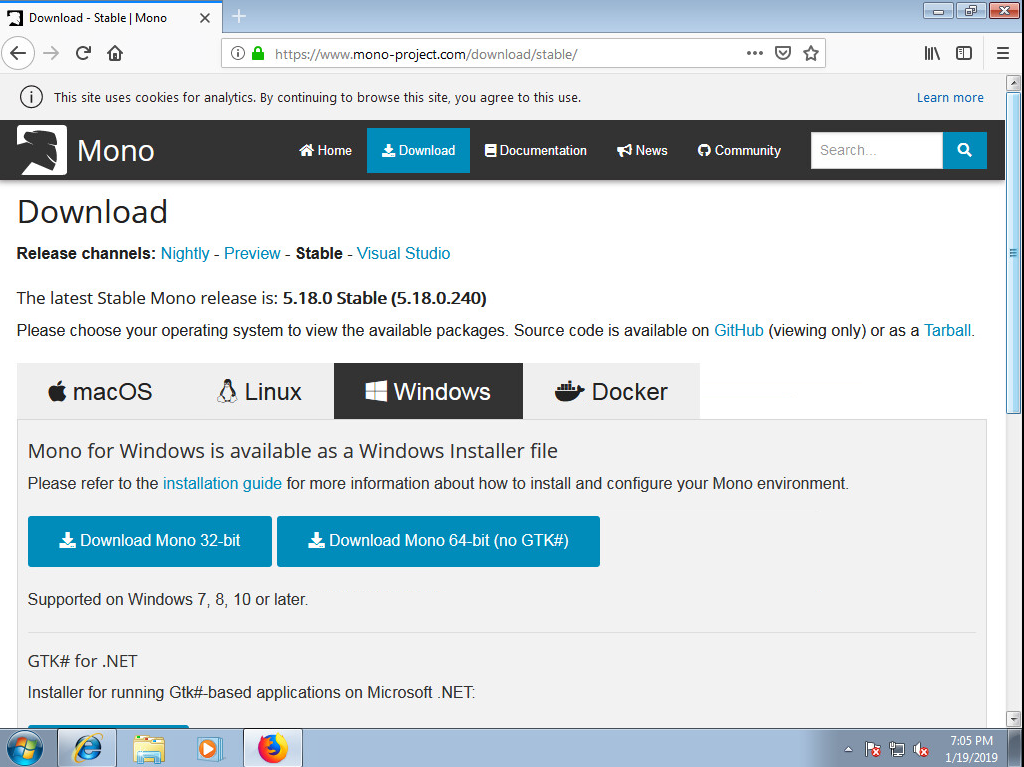Show Library bookmarks and history icon
The height and width of the screenshot is (767, 1024).
(932, 53)
